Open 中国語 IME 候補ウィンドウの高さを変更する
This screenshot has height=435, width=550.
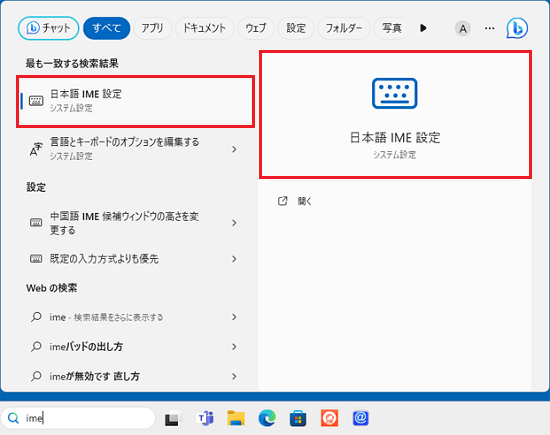coord(125,223)
